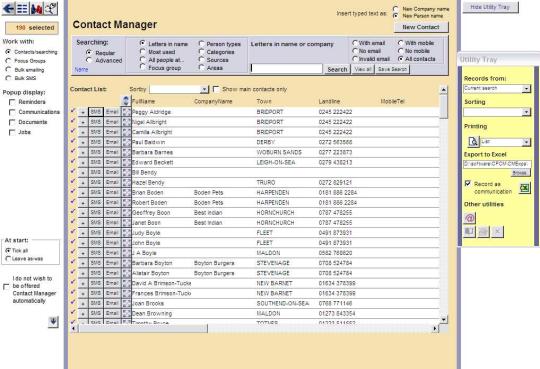Select Advanced searching mode
Screen dimensions: 540x369
click(x=89, y=60)
